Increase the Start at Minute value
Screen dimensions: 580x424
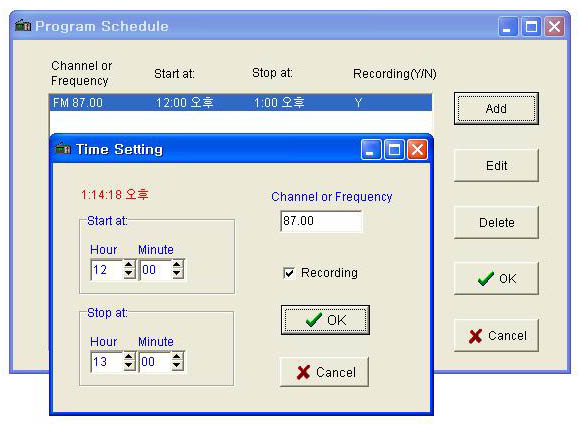click(x=177, y=265)
